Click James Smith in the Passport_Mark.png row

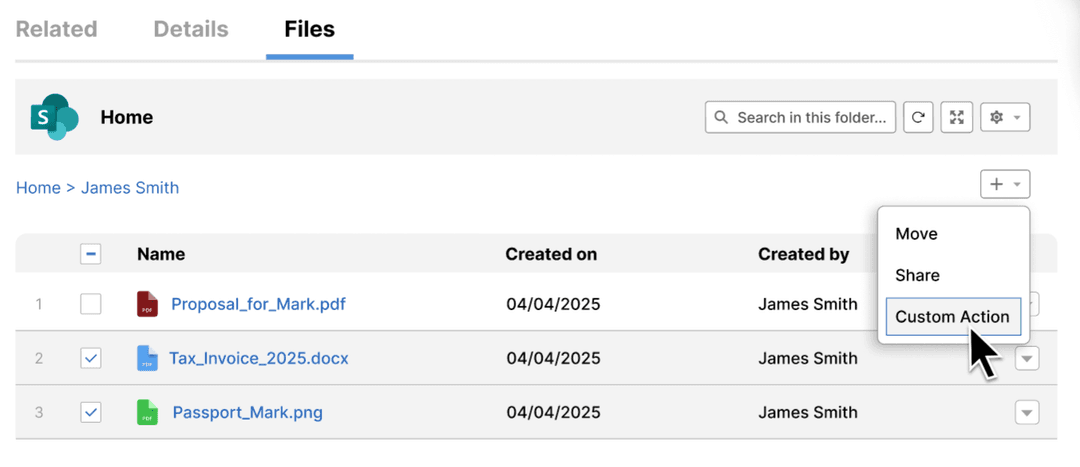click(808, 413)
